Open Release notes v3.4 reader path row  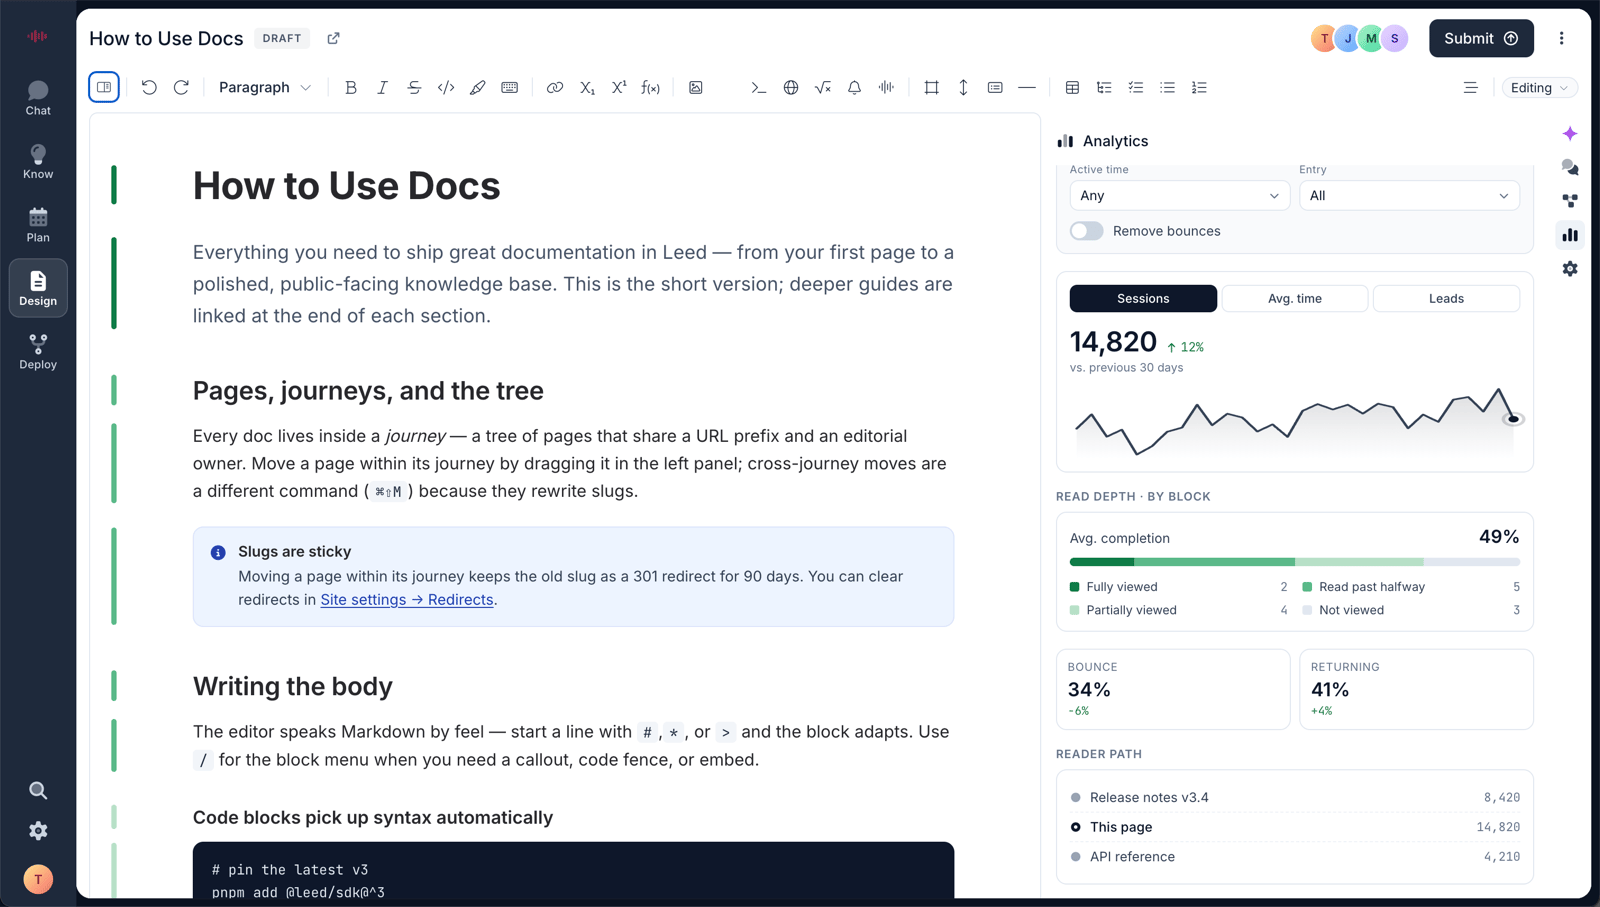(x=1295, y=797)
